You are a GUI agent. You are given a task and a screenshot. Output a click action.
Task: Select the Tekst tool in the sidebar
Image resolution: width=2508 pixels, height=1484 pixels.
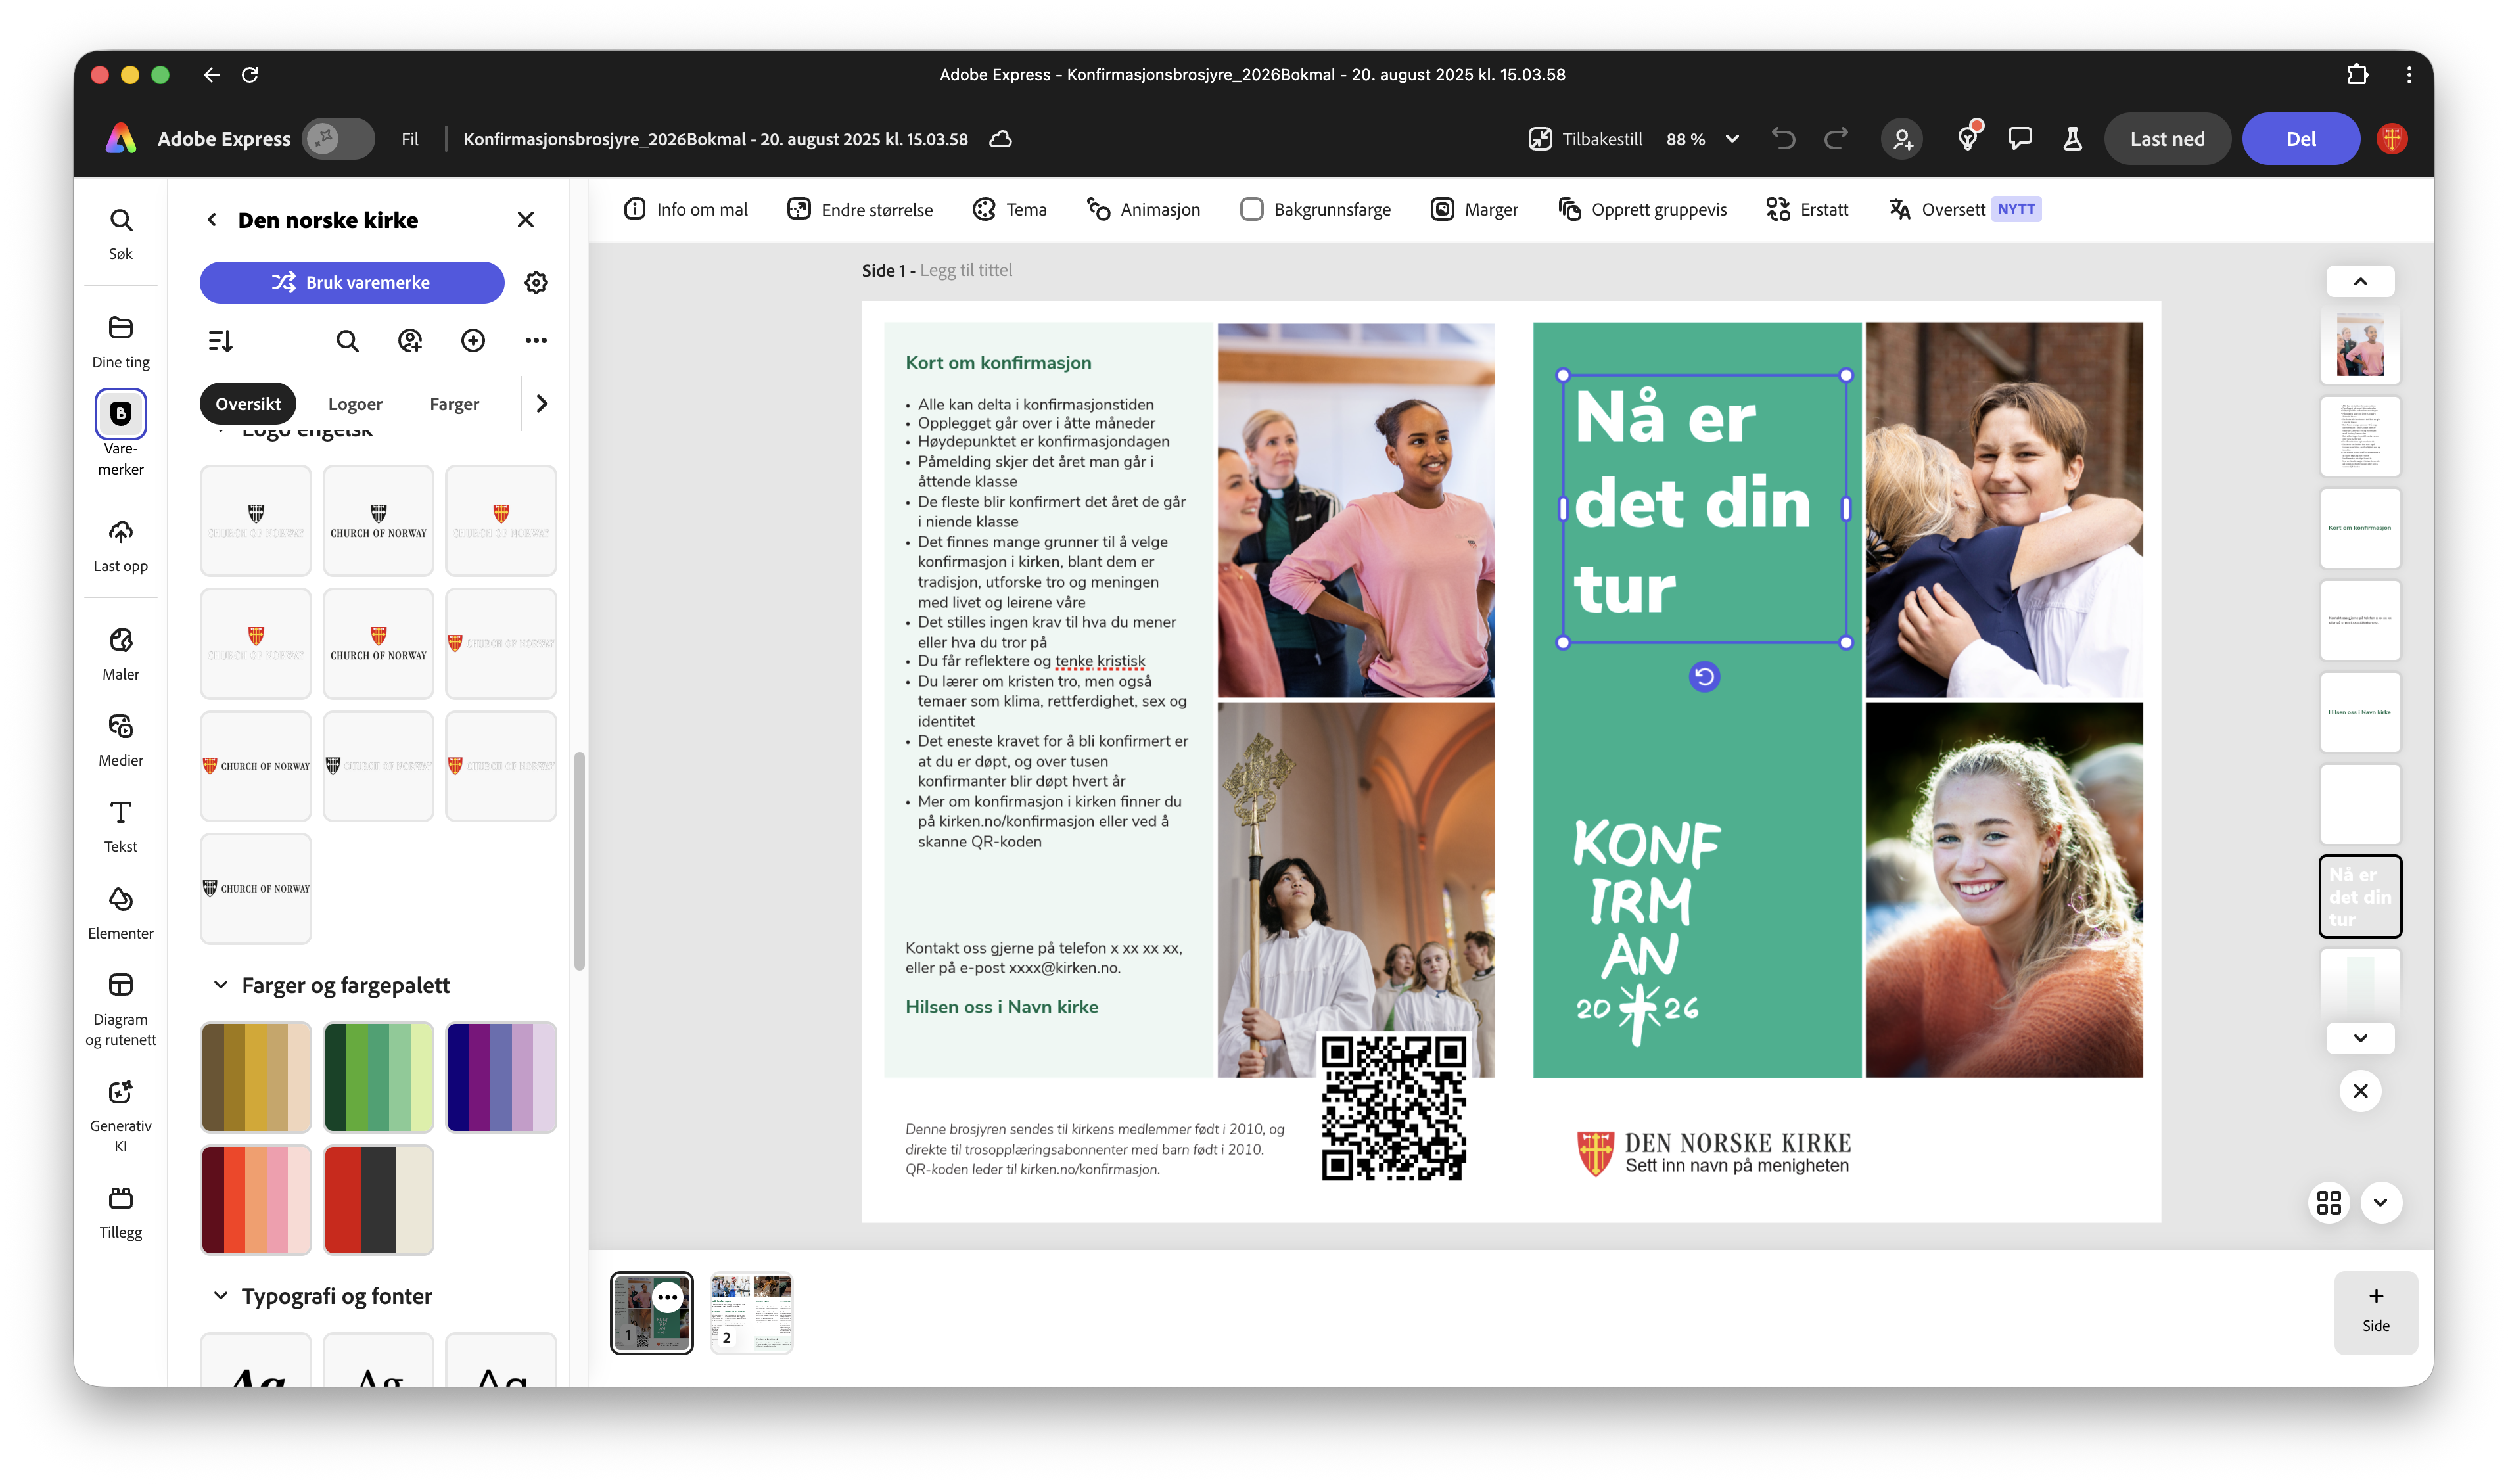click(x=120, y=825)
